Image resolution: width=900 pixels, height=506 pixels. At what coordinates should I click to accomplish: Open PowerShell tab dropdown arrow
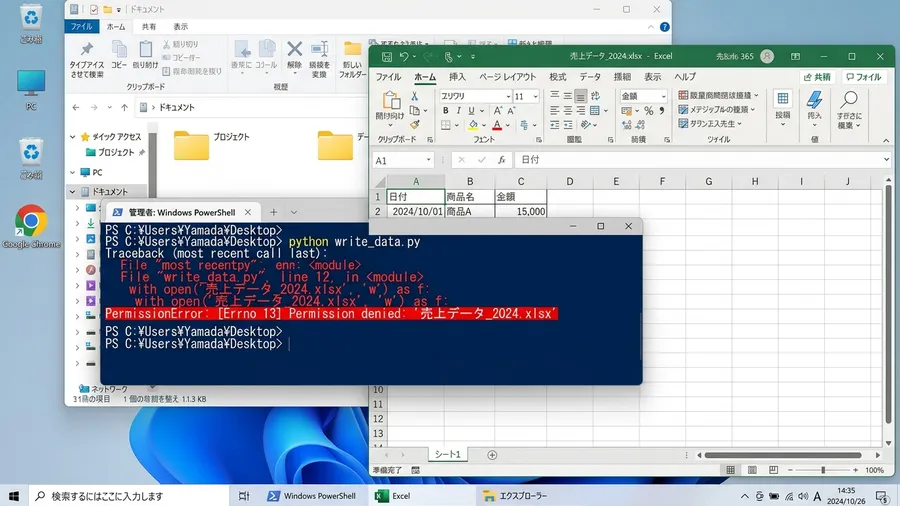294,212
